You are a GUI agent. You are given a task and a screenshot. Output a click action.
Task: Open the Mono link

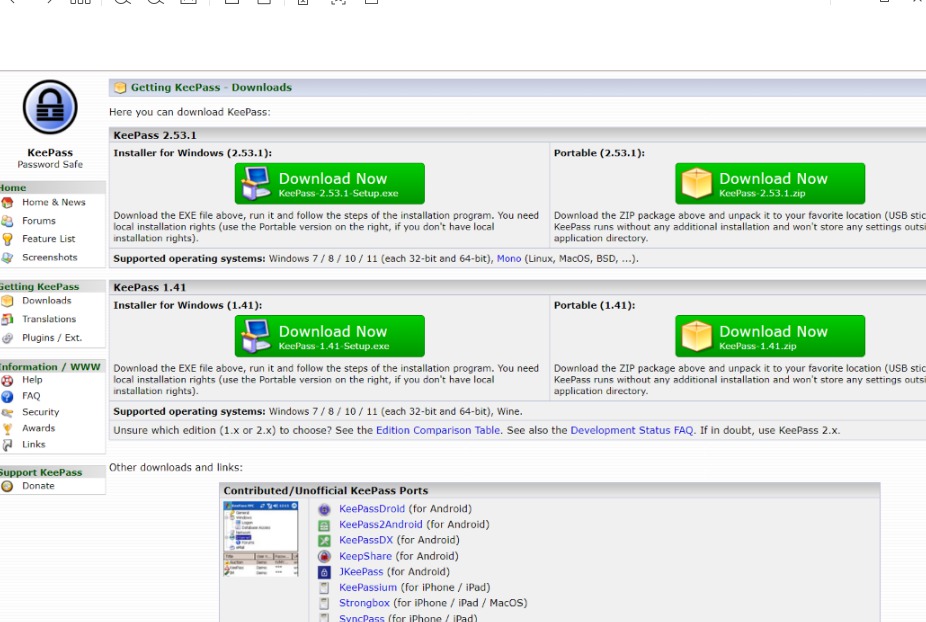[509, 258]
